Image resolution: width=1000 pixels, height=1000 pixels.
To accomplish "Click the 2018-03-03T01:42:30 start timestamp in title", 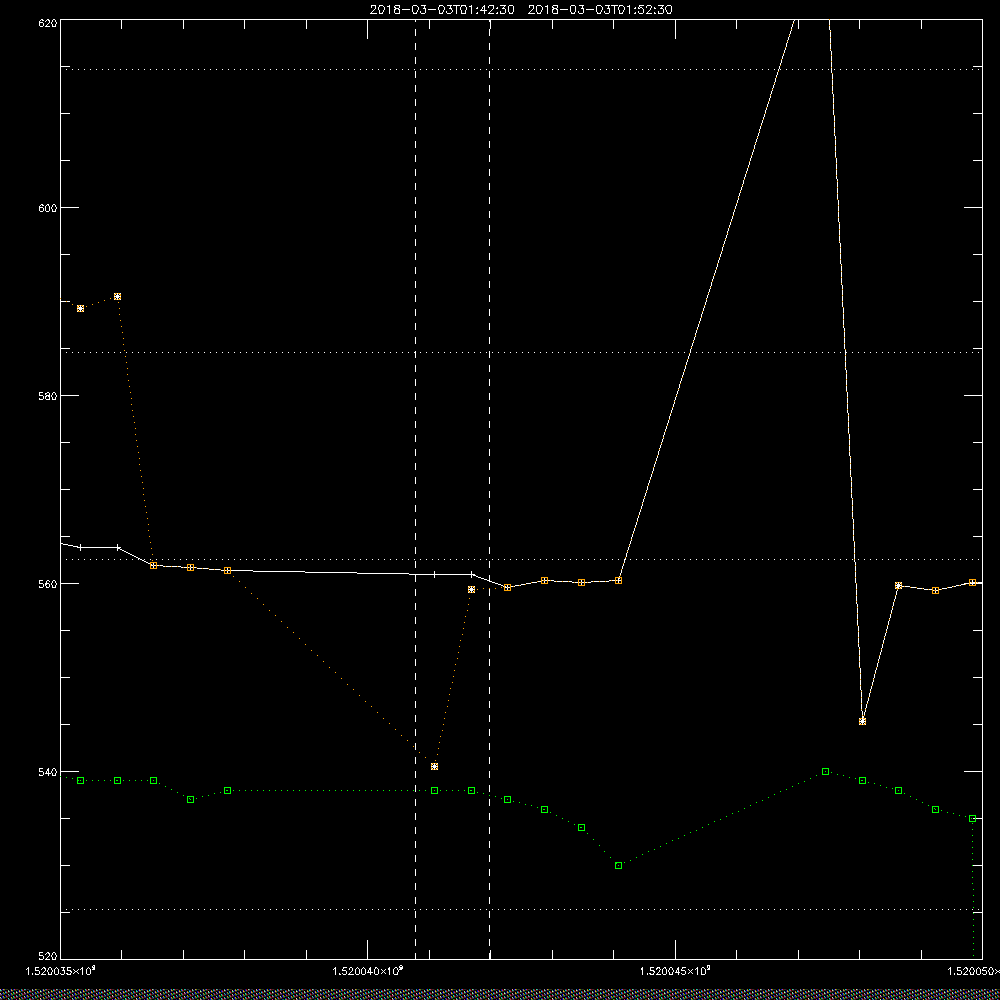I will point(442,10).
